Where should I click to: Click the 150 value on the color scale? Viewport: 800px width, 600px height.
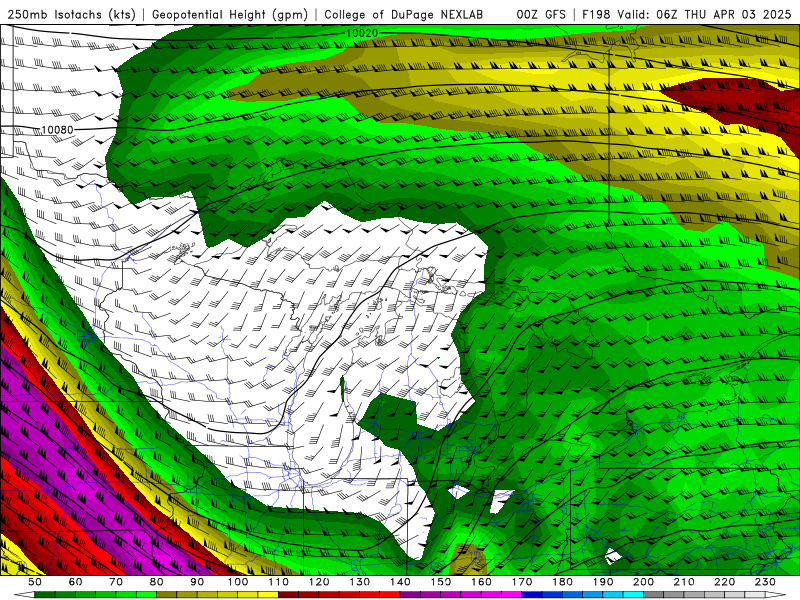[440, 582]
